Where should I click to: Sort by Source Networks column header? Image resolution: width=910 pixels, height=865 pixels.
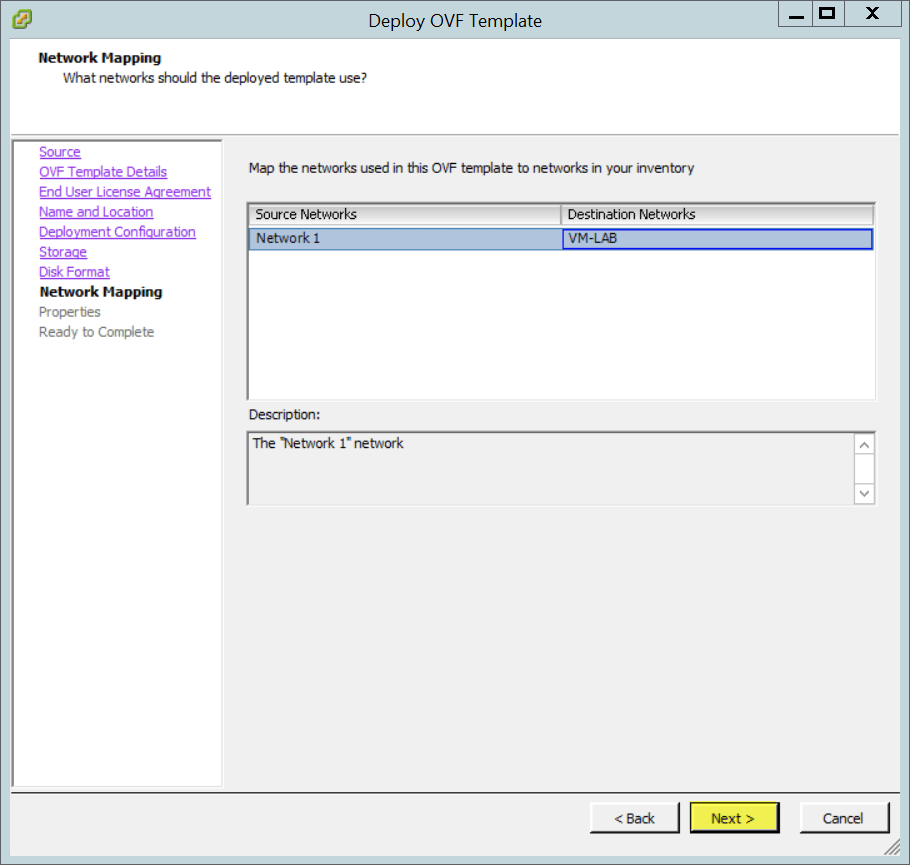pos(405,214)
